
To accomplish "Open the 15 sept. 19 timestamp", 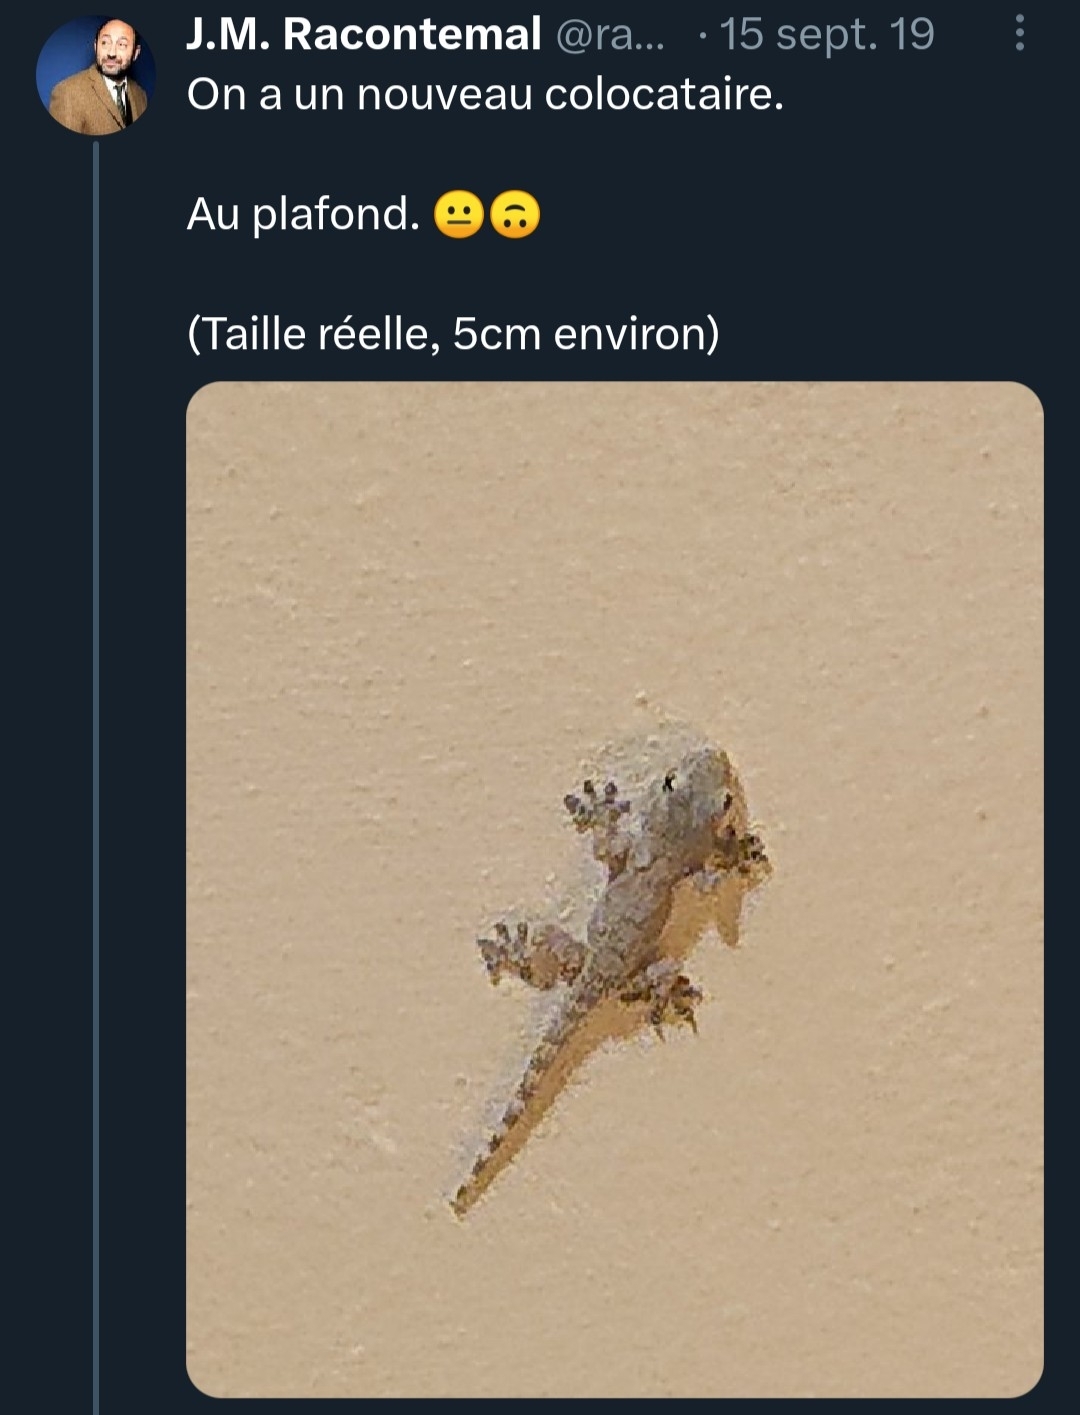I will pyautogui.click(x=827, y=35).
